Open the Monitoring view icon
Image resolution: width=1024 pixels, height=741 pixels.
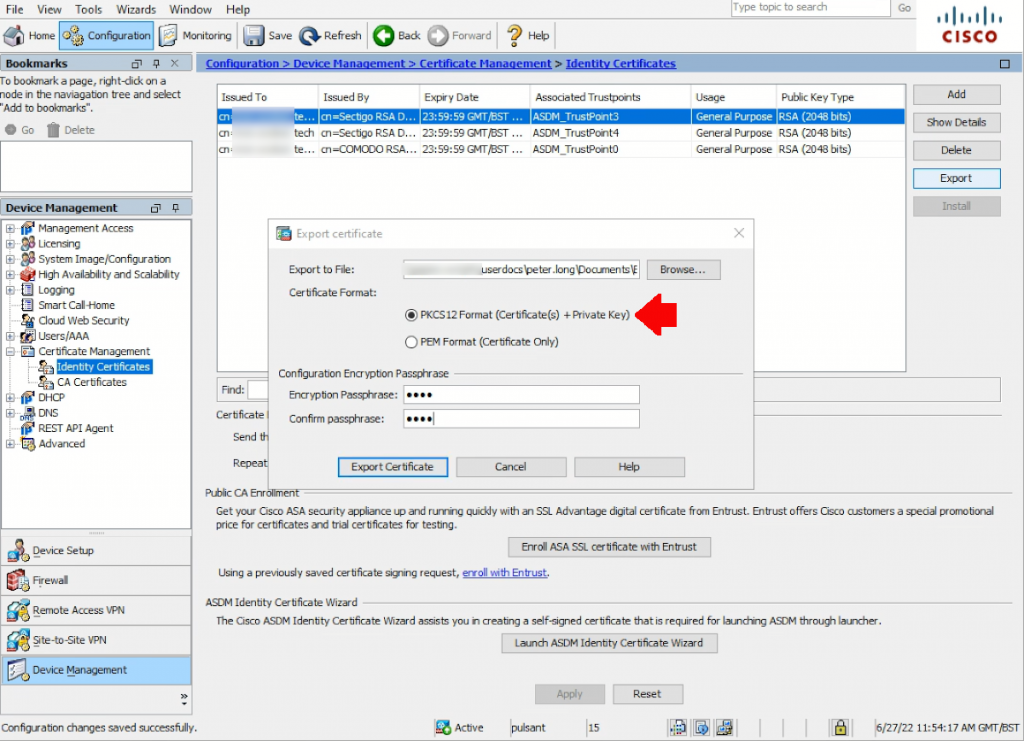[168, 35]
